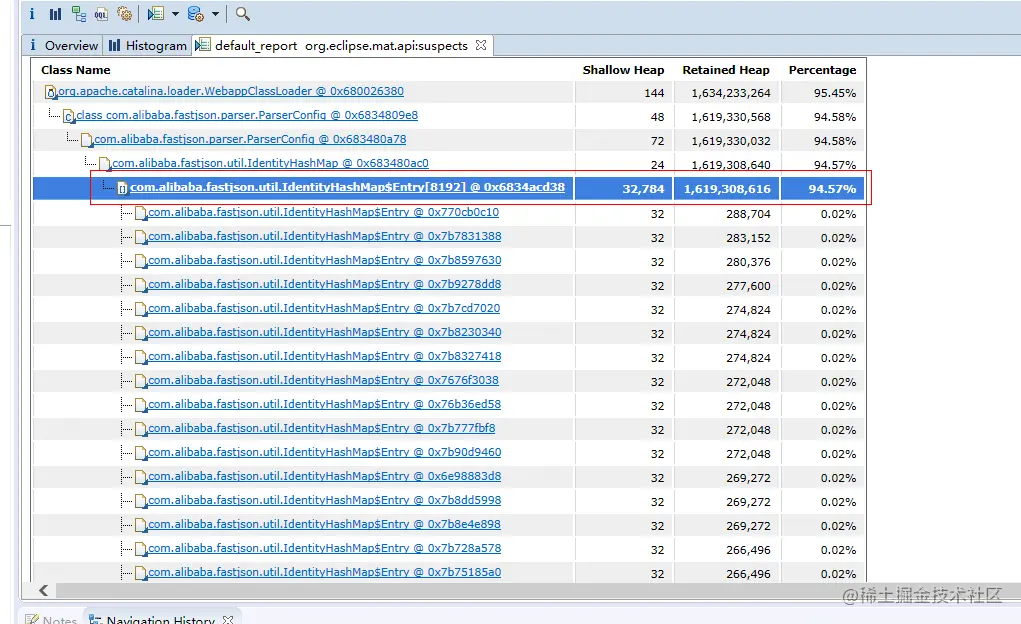Sort by Shallow Heap column
Viewport: 1021px width, 624px height.
coord(623,70)
